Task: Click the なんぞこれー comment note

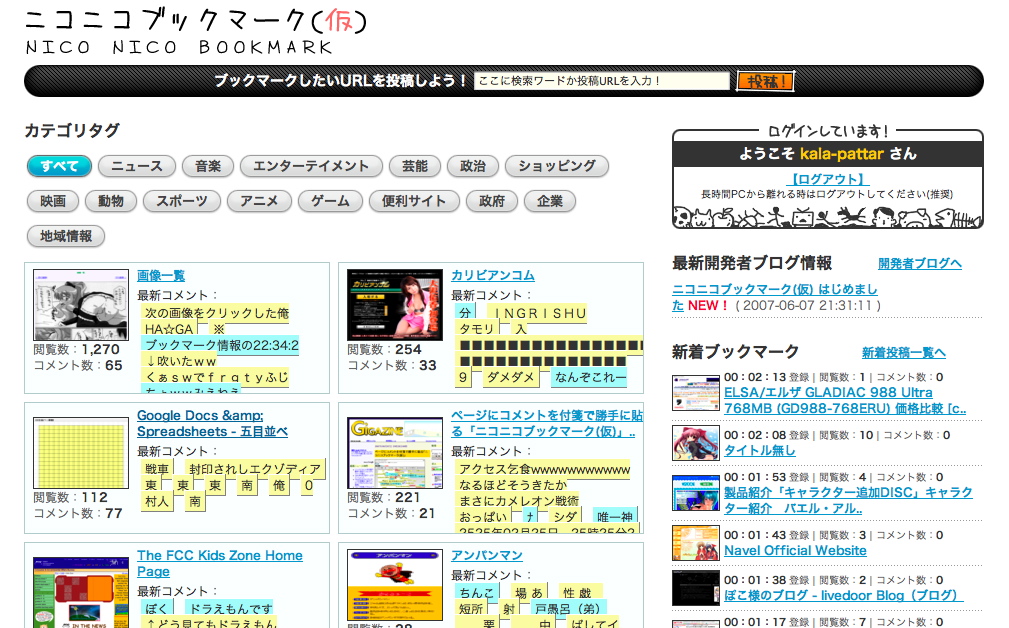Action: [x=590, y=378]
